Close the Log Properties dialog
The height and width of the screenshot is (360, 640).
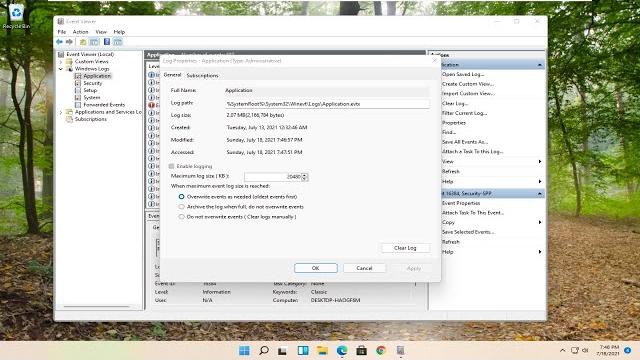pyautogui.click(x=434, y=61)
